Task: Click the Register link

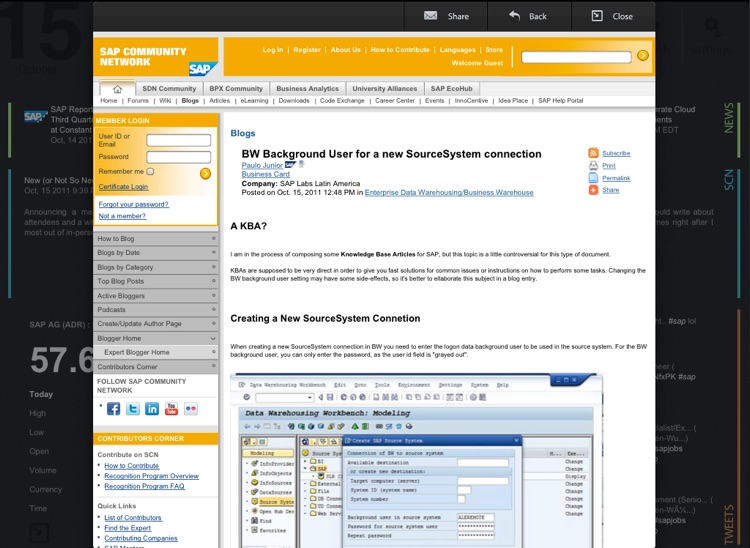Action: point(307,50)
